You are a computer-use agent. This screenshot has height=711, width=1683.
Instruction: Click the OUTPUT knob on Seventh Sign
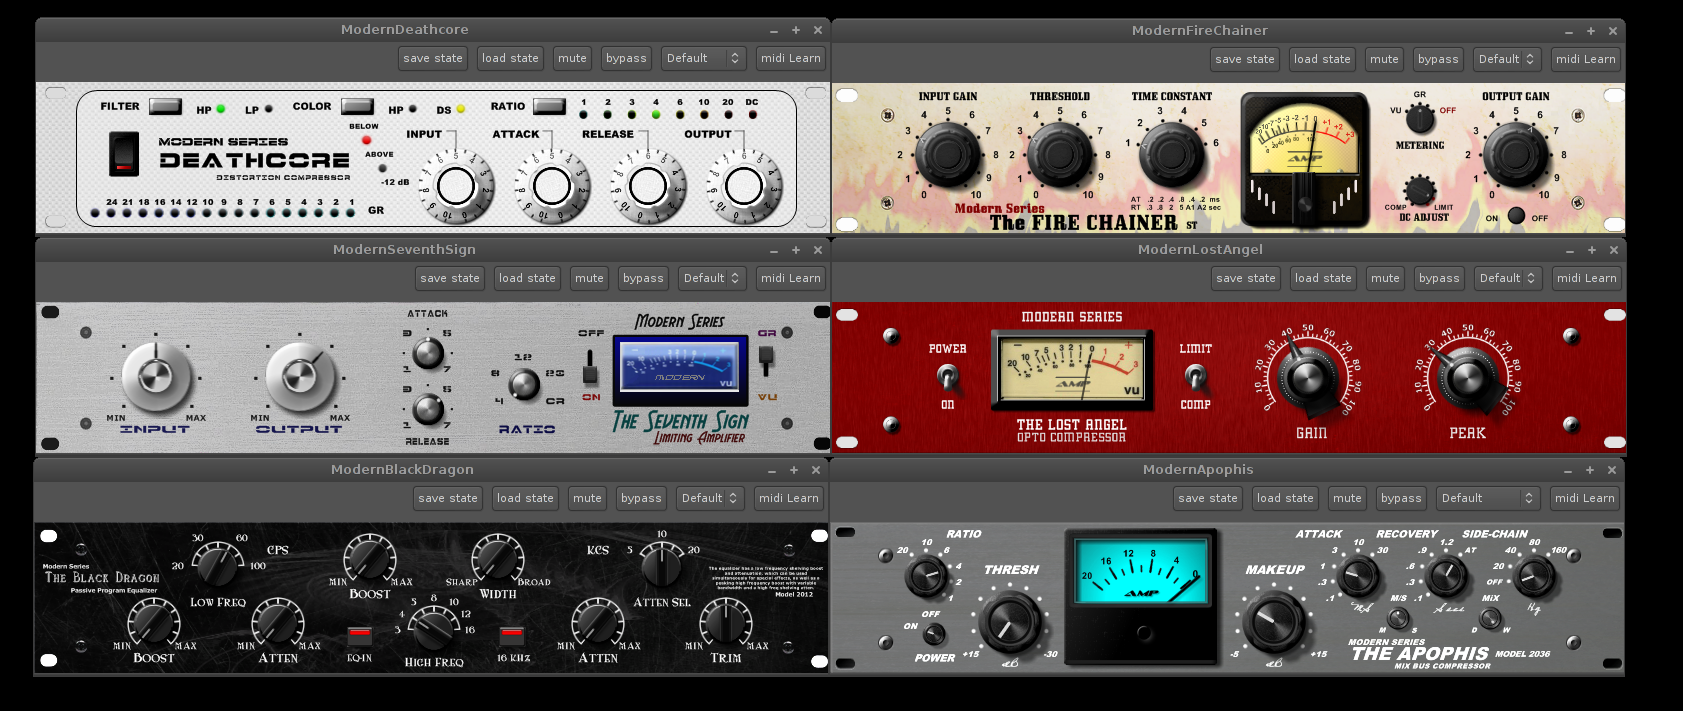pyautogui.click(x=299, y=376)
